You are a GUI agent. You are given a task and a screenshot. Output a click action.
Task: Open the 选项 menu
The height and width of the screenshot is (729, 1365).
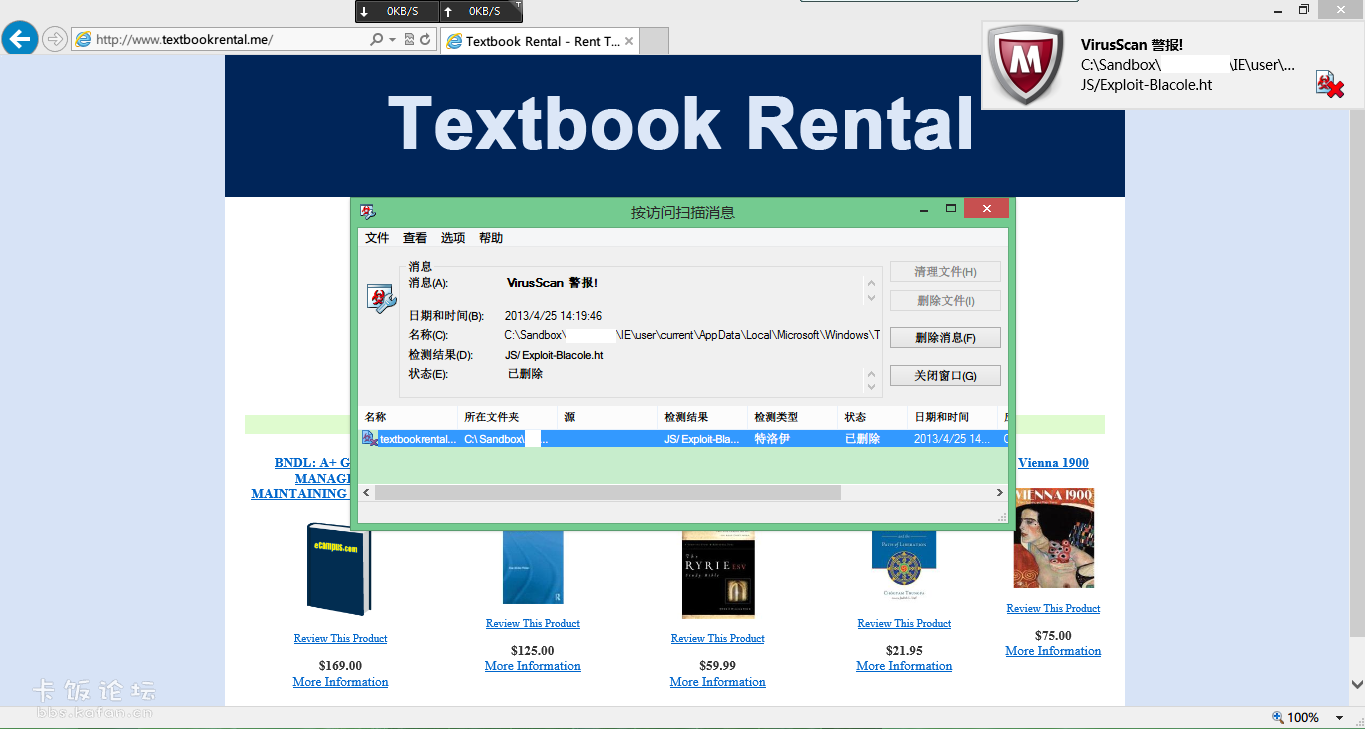(x=453, y=238)
